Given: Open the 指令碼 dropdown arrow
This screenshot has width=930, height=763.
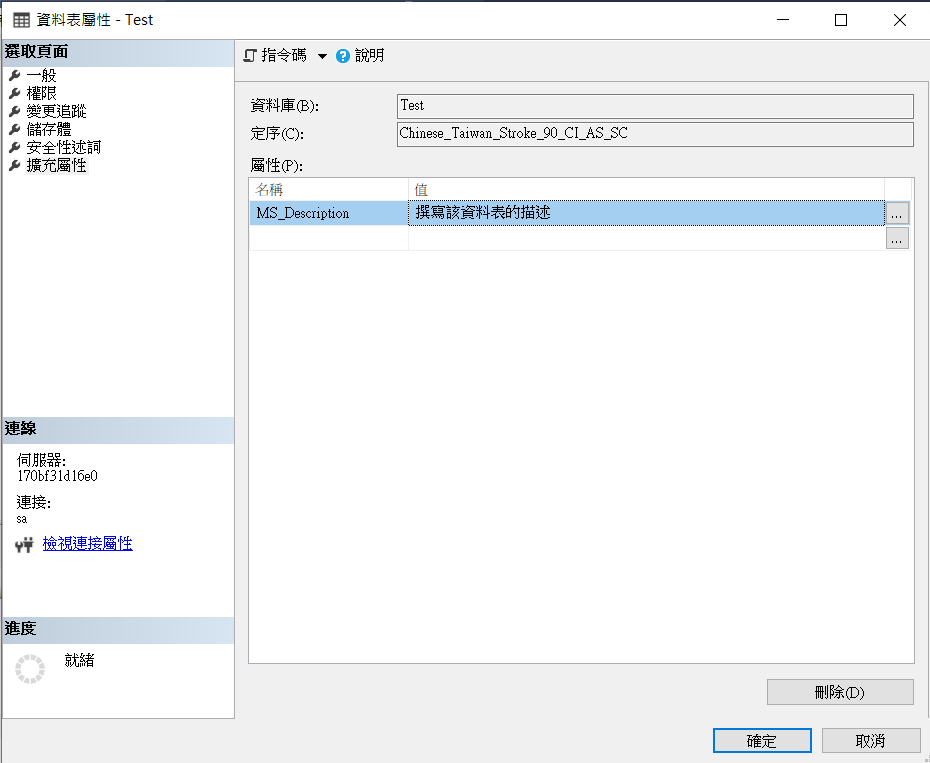Looking at the screenshot, I should [x=322, y=57].
